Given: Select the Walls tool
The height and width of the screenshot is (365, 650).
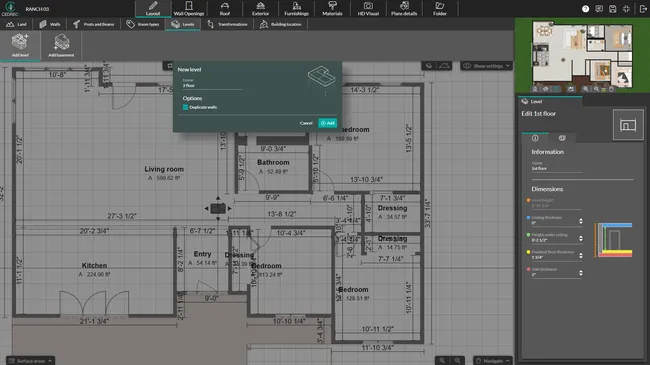Looking at the screenshot, I should coord(50,24).
